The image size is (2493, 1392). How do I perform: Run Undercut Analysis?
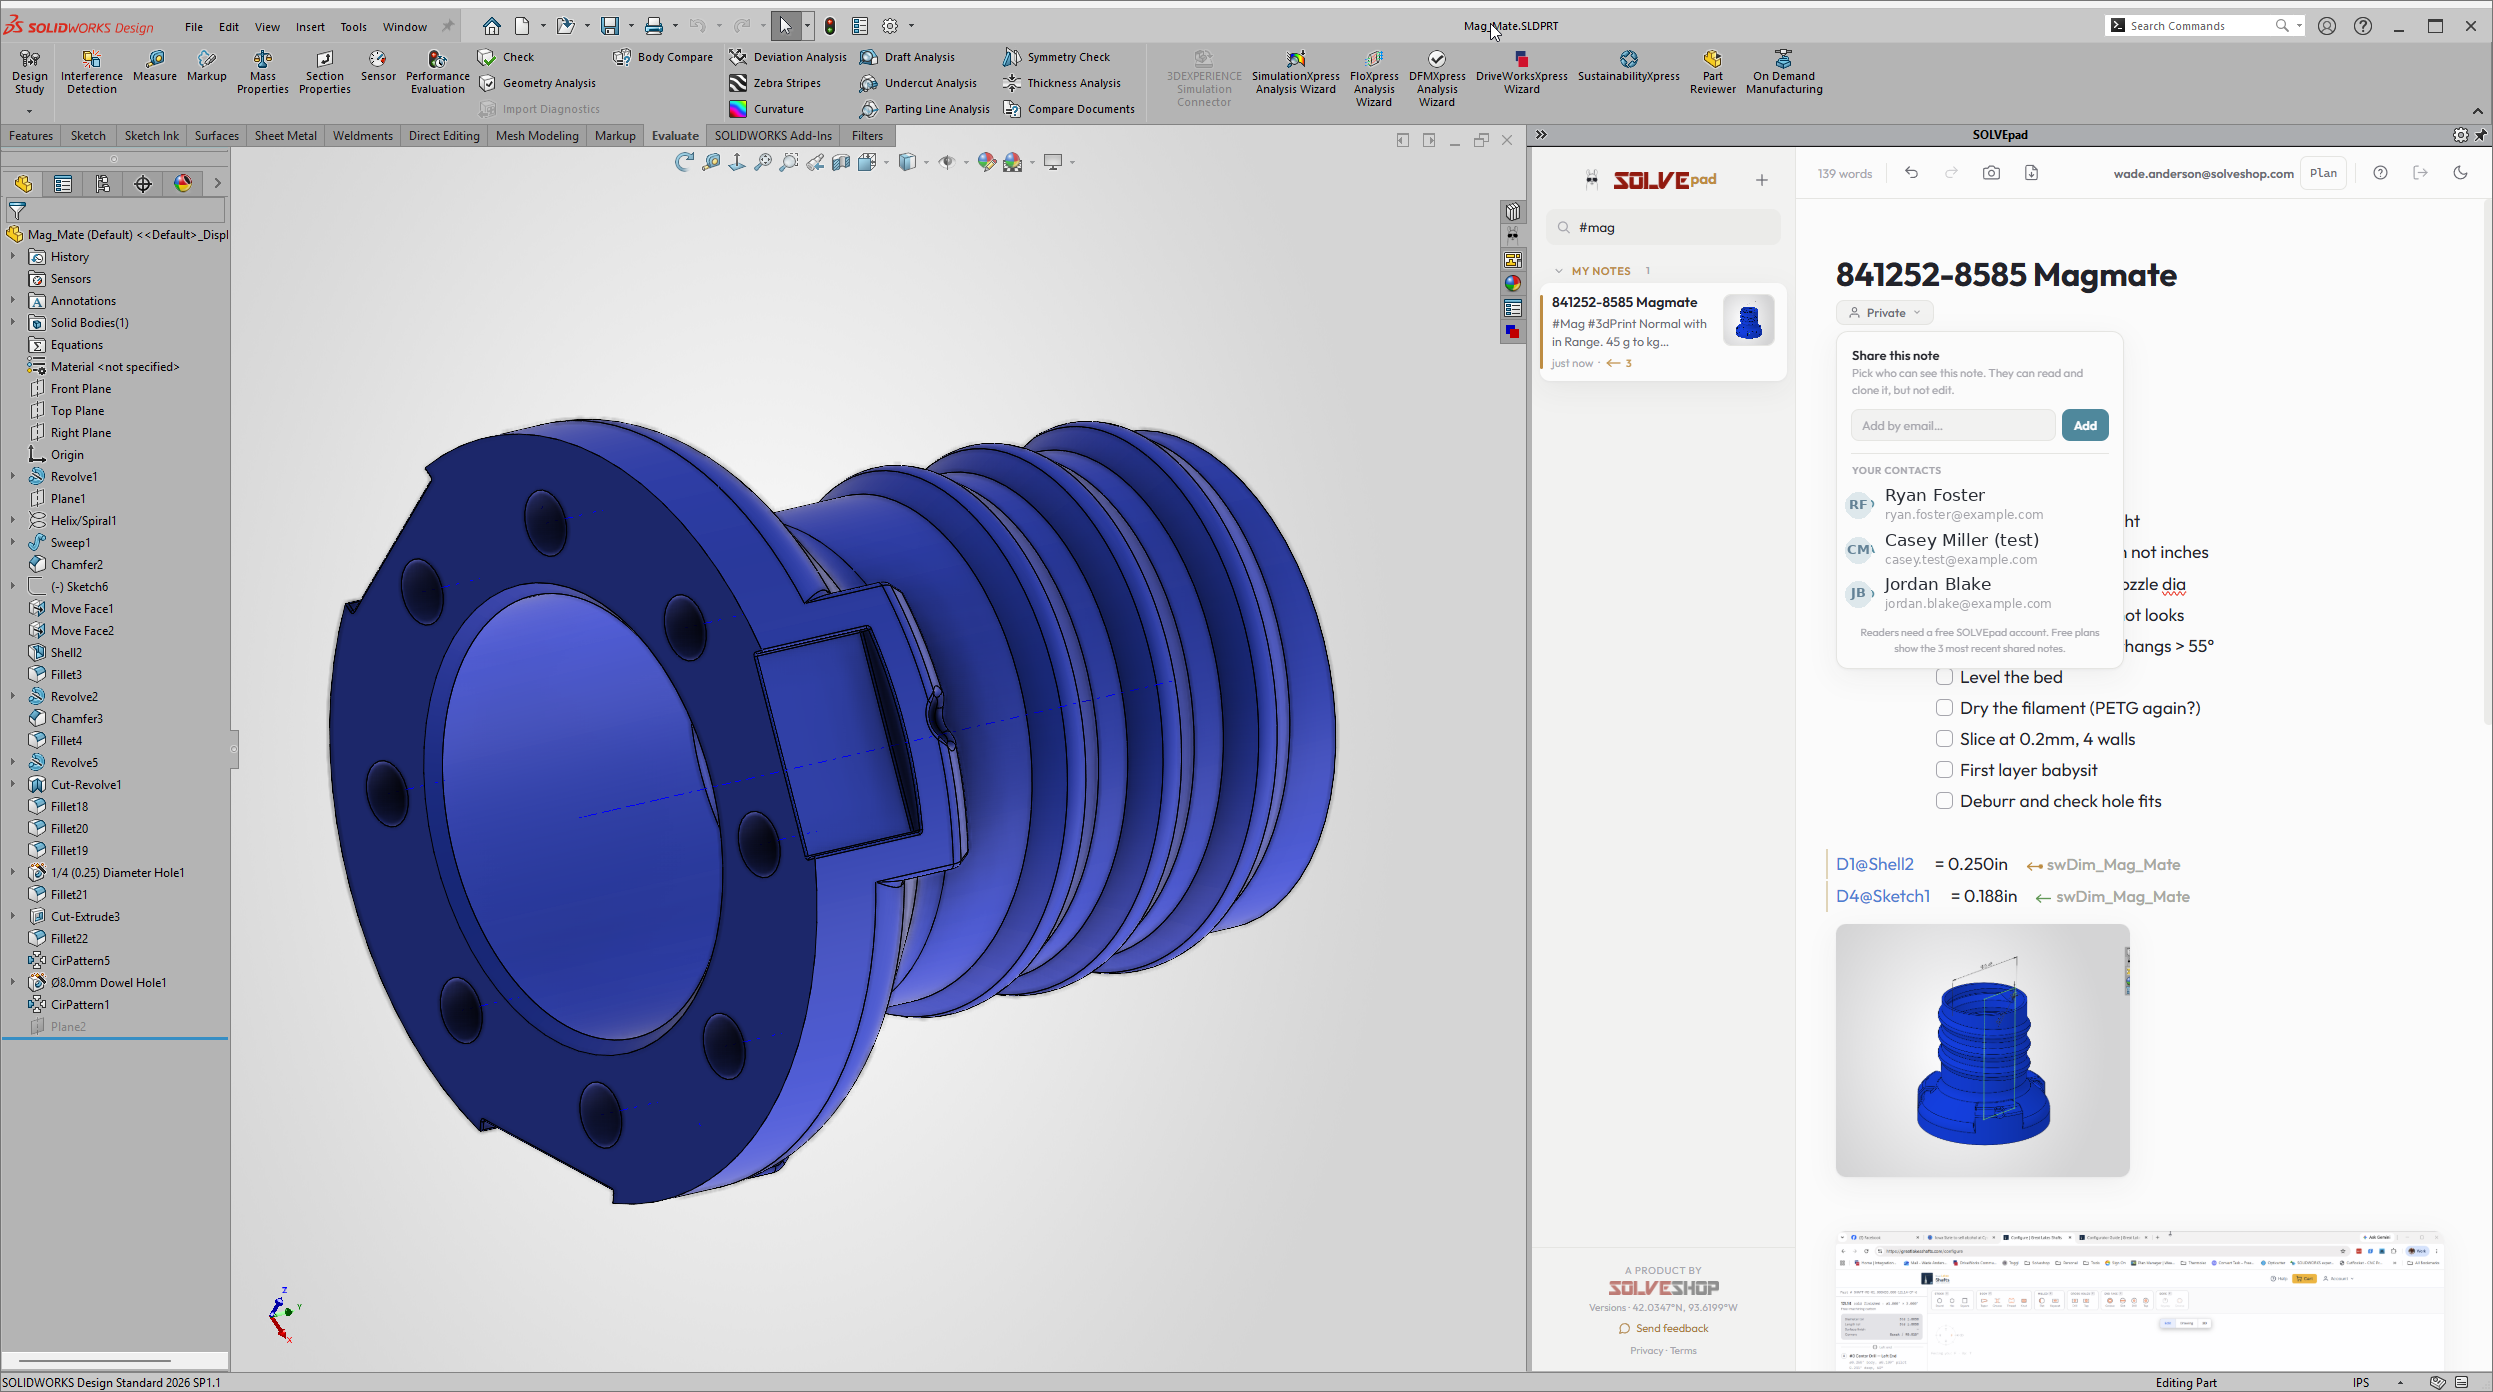pyautogui.click(x=918, y=83)
